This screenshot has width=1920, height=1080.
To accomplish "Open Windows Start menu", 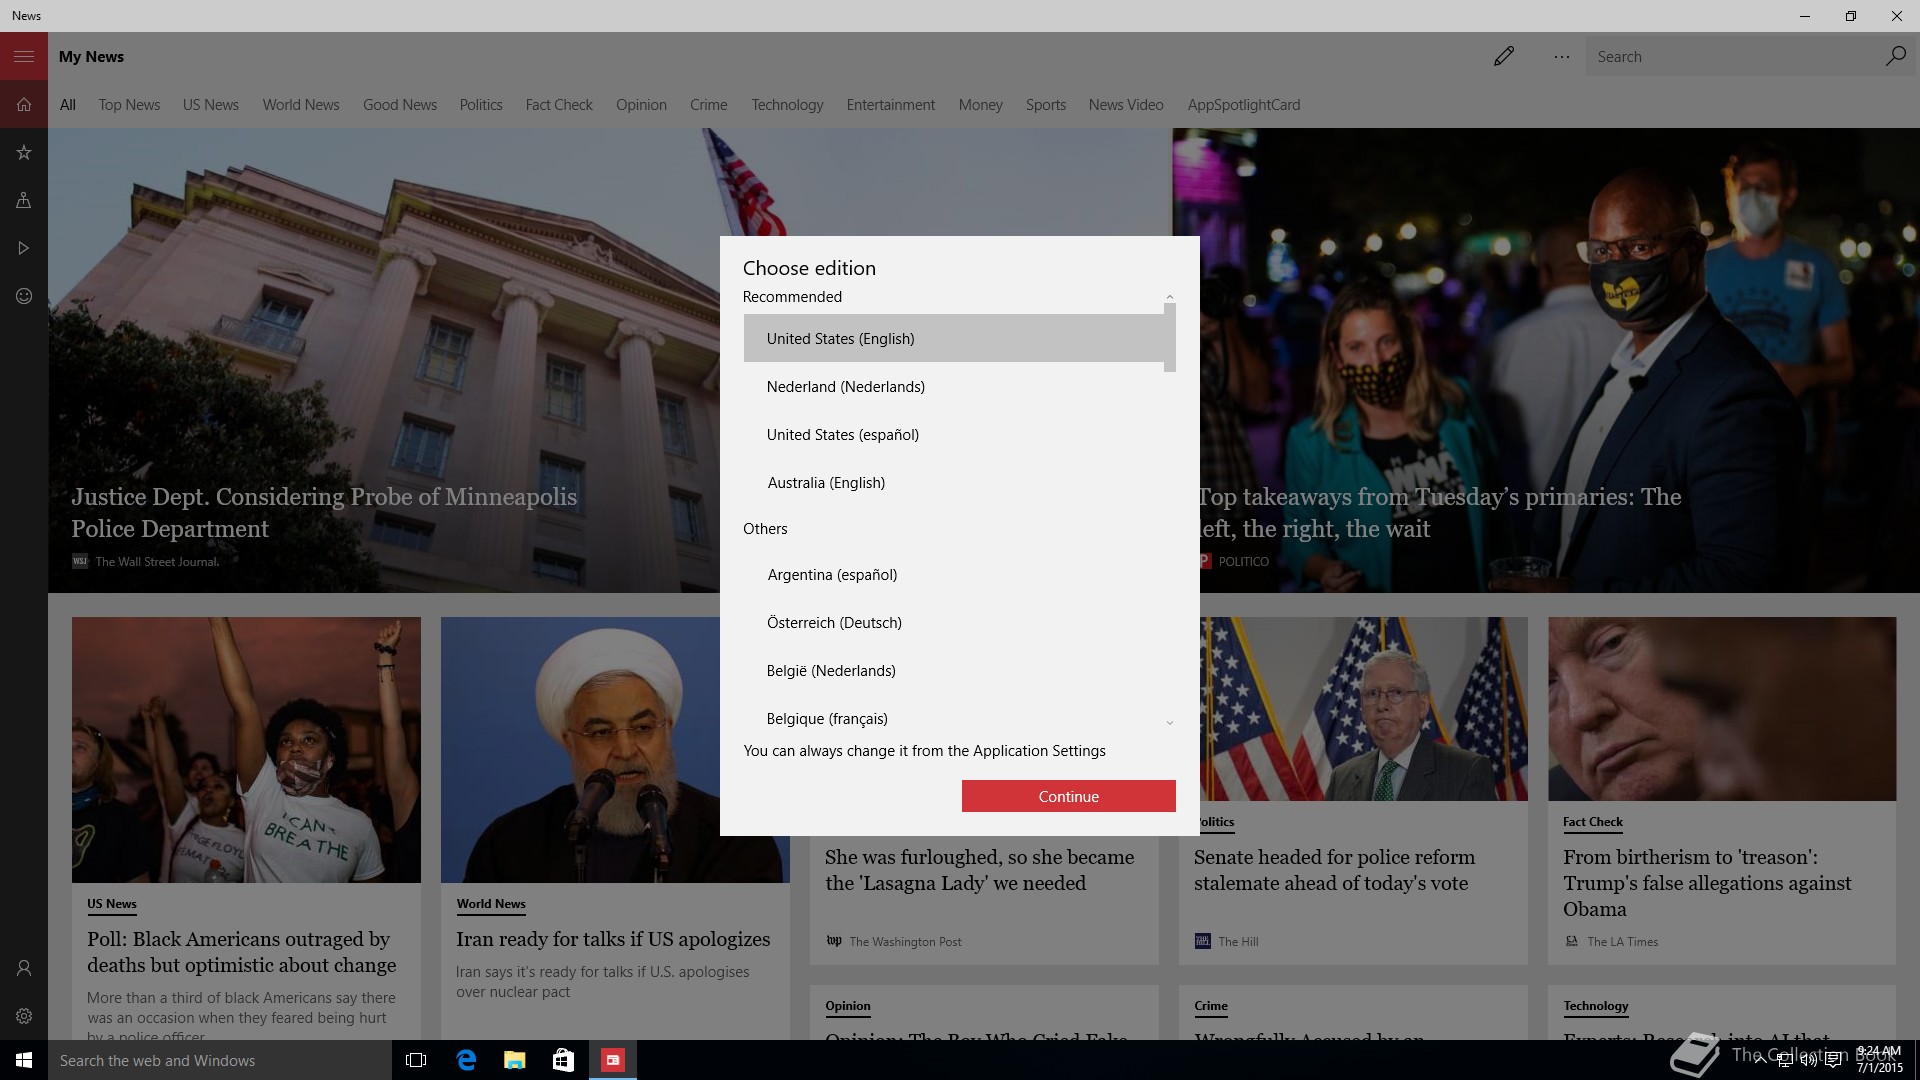I will pyautogui.click(x=24, y=1060).
